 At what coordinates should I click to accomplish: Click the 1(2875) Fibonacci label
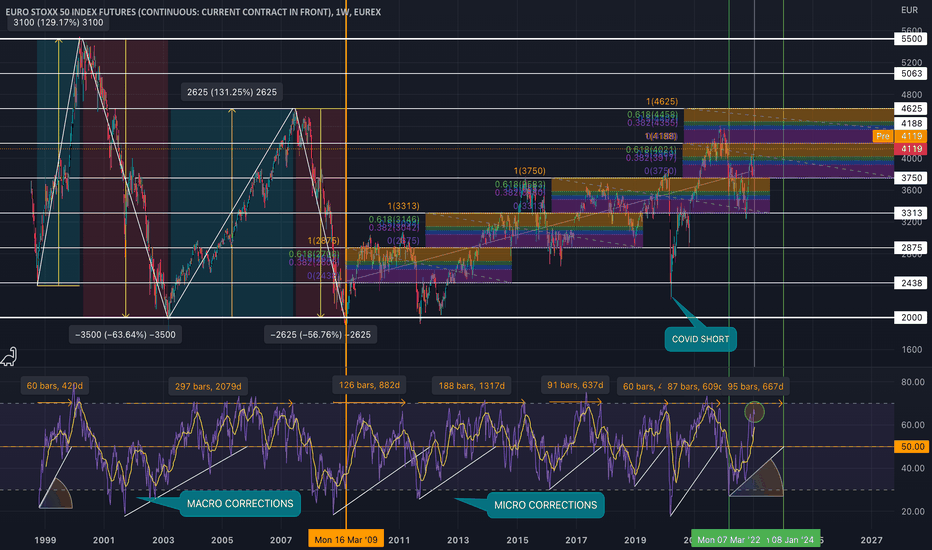coord(323,240)
